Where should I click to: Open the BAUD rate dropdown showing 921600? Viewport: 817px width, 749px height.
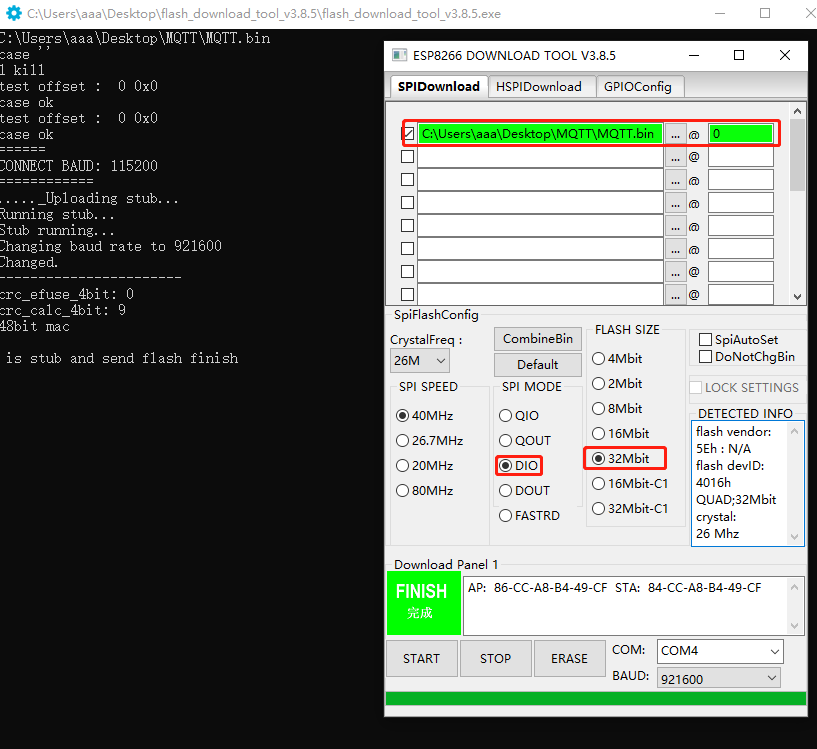[719, 679]
